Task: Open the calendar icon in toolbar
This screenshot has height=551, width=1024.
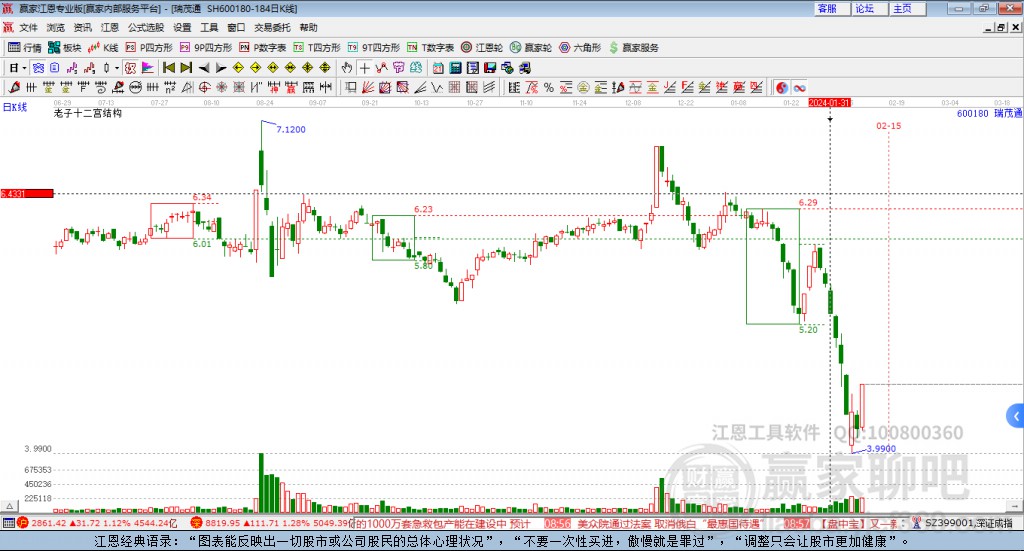Action: [x=438, y=68]
